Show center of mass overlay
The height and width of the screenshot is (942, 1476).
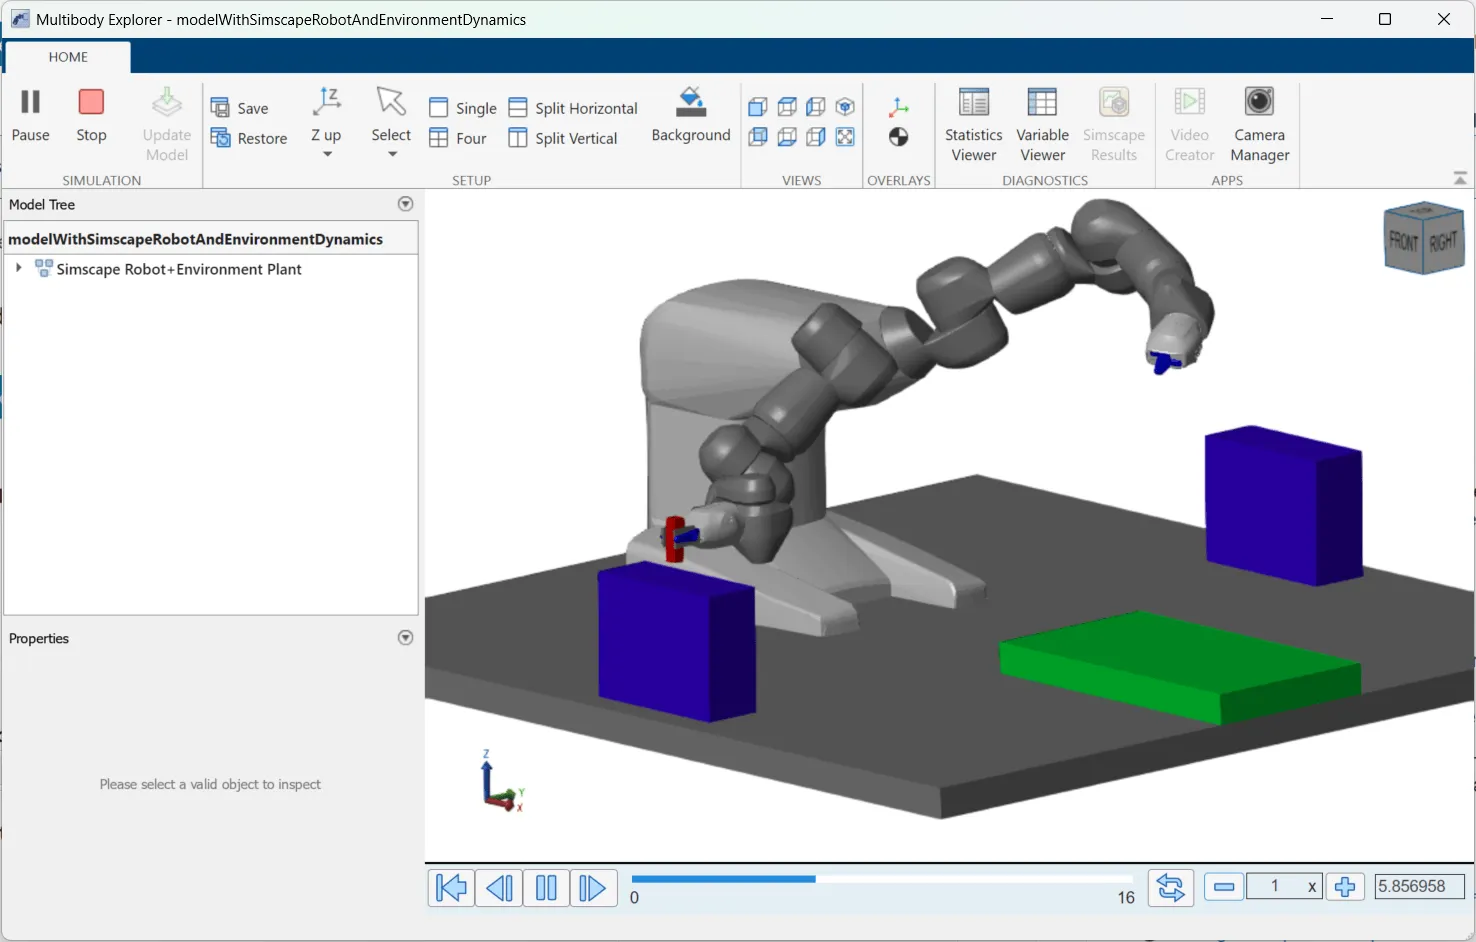point(898,136)
